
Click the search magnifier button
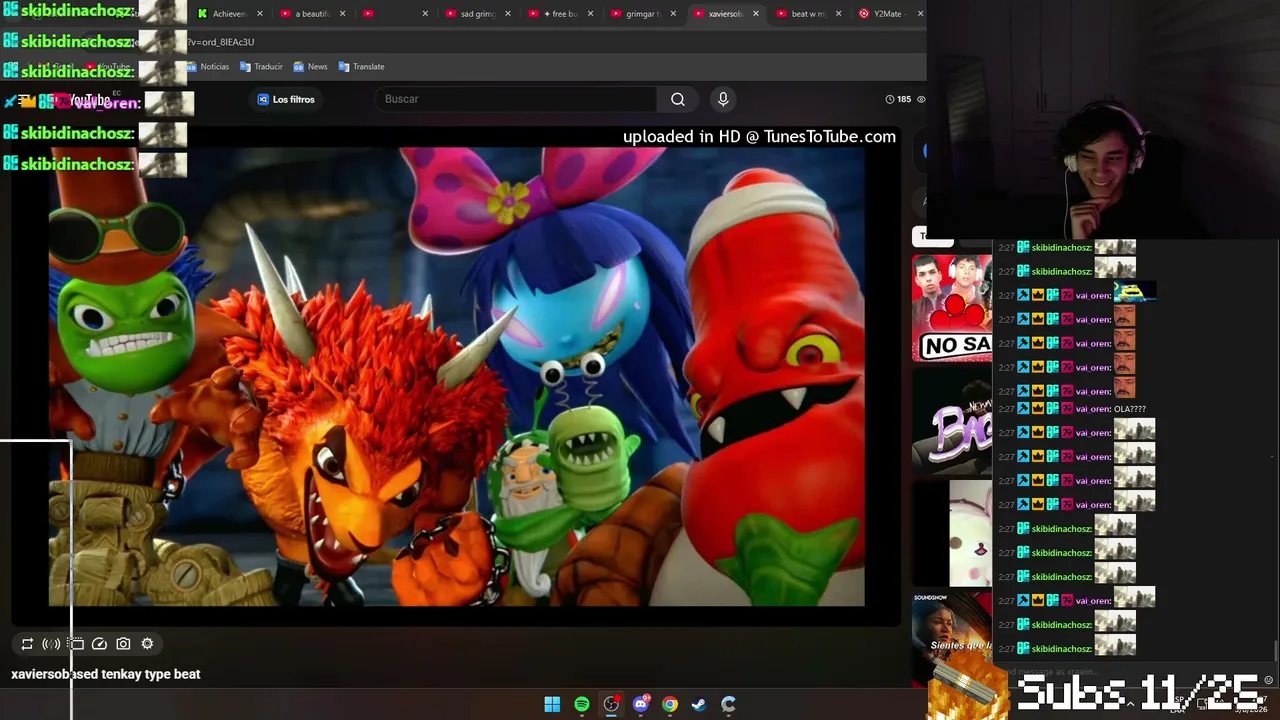click(x=678, y=99)
